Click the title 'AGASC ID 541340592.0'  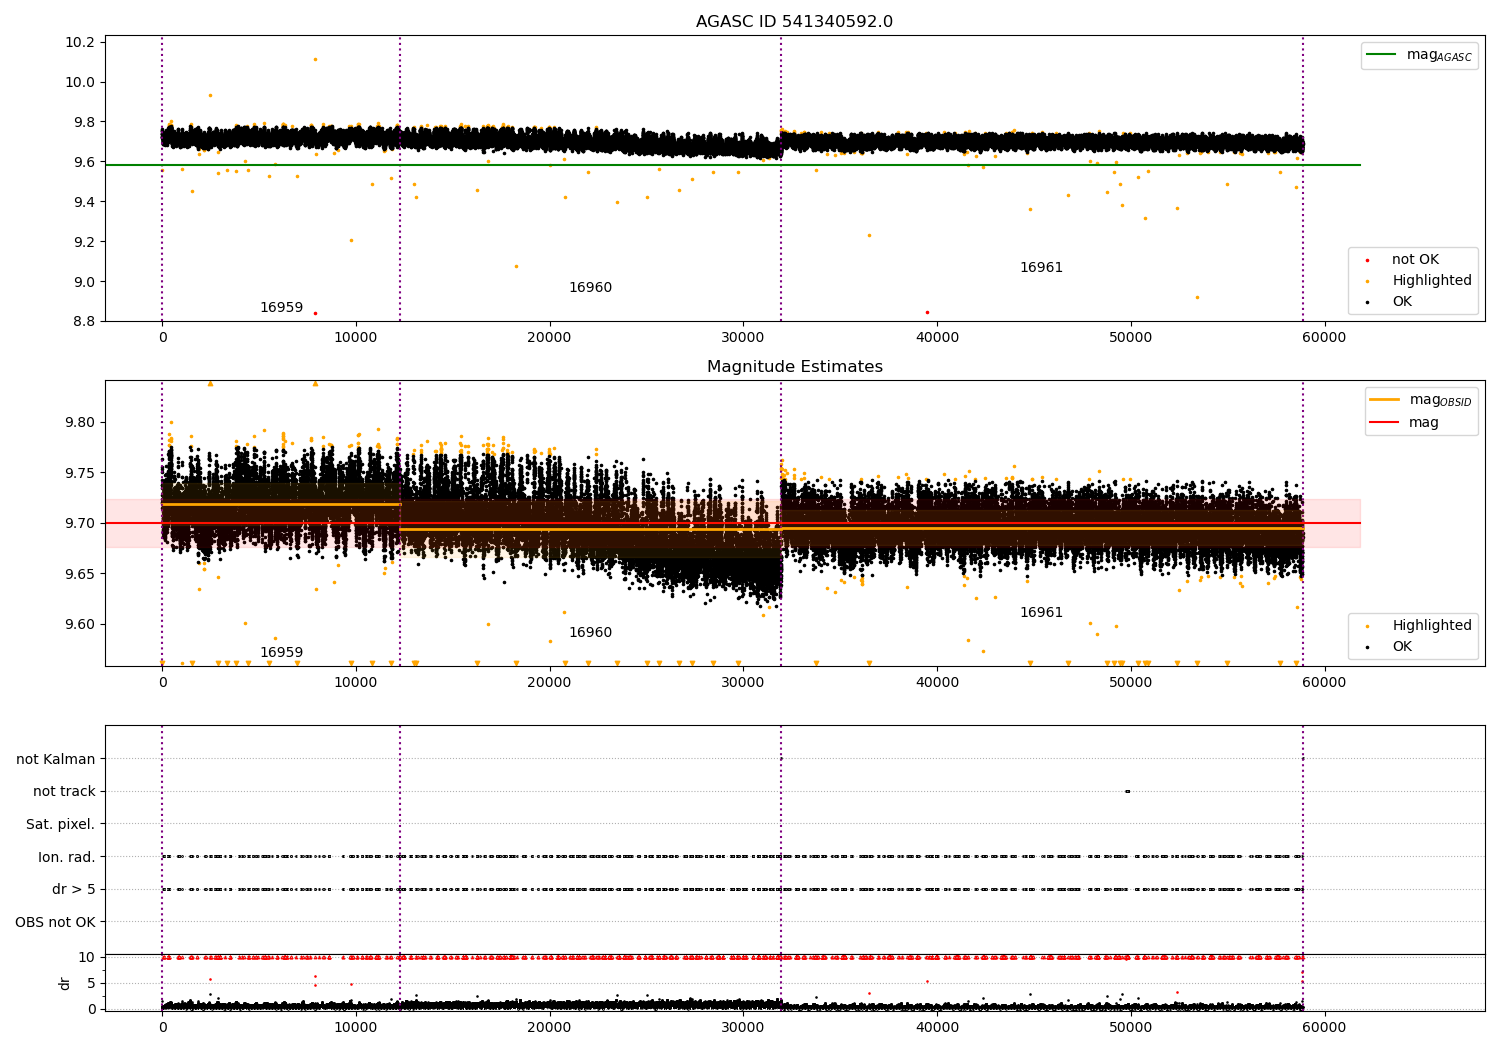[794, 22]
